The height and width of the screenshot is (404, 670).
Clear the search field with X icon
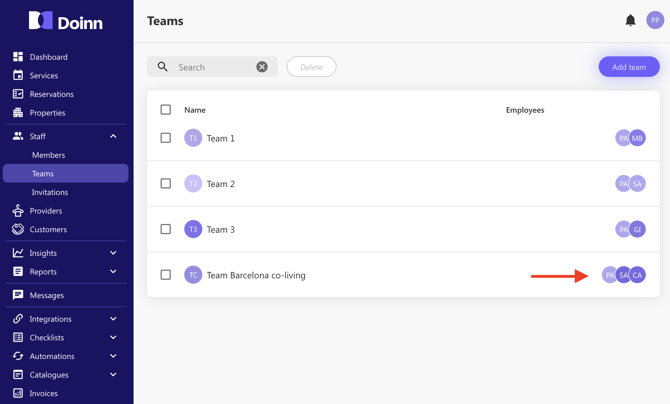pos(262,67)
